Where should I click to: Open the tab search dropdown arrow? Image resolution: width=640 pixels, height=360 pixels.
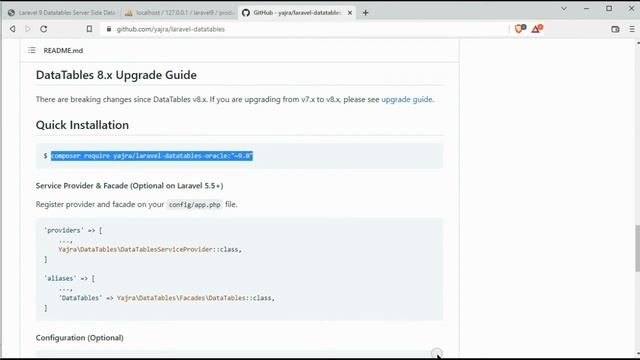pyautogui.click(x=564, y=8)
